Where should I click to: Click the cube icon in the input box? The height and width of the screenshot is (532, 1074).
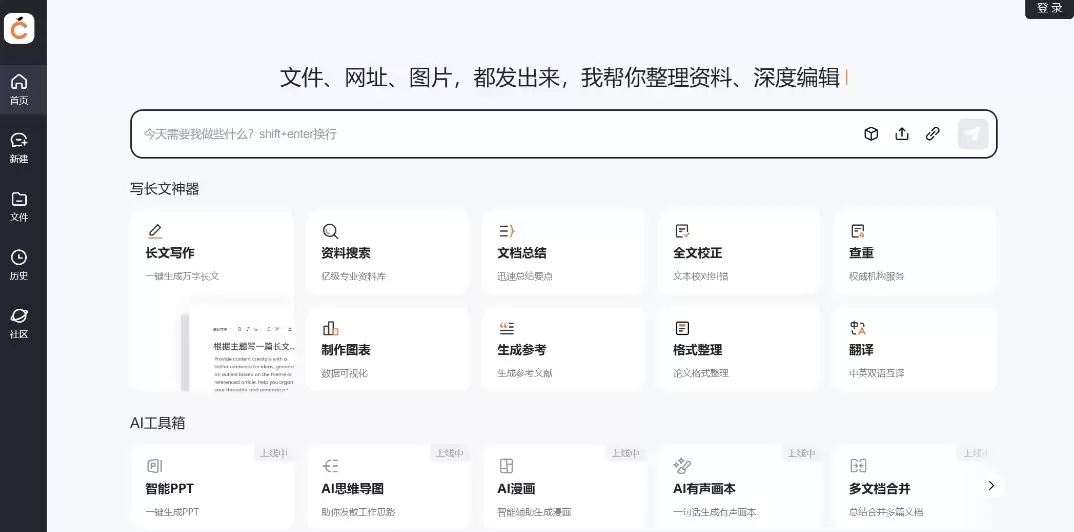871,134
